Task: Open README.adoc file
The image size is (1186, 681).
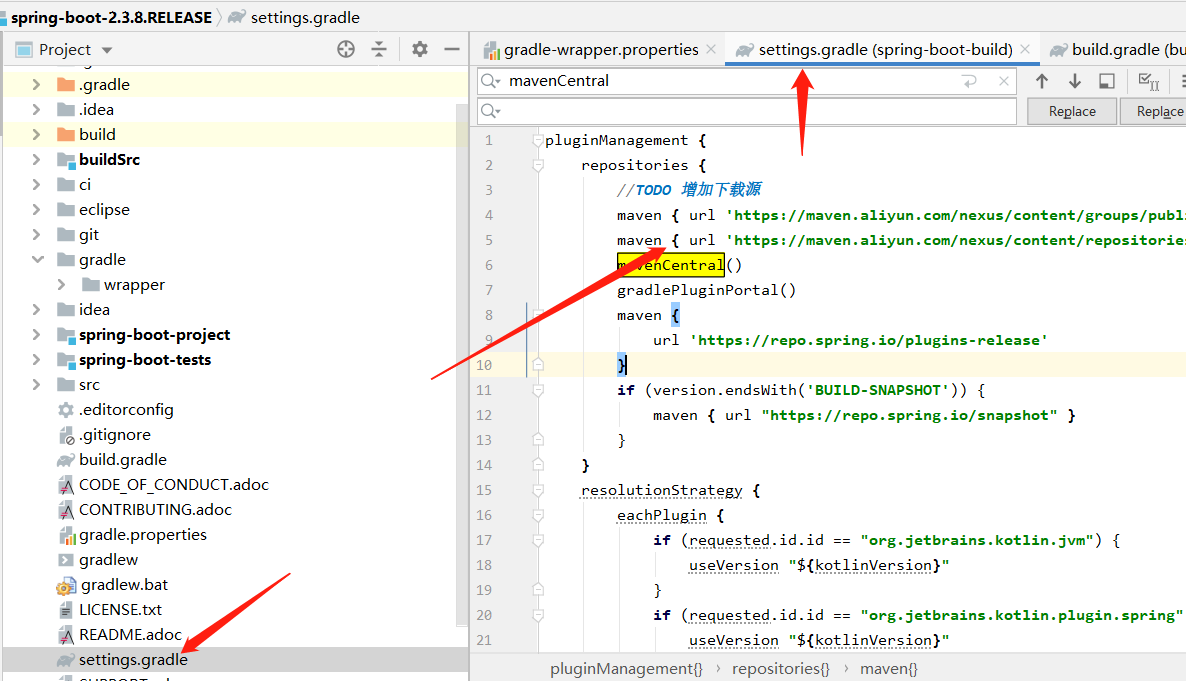Action: point(130,634)
